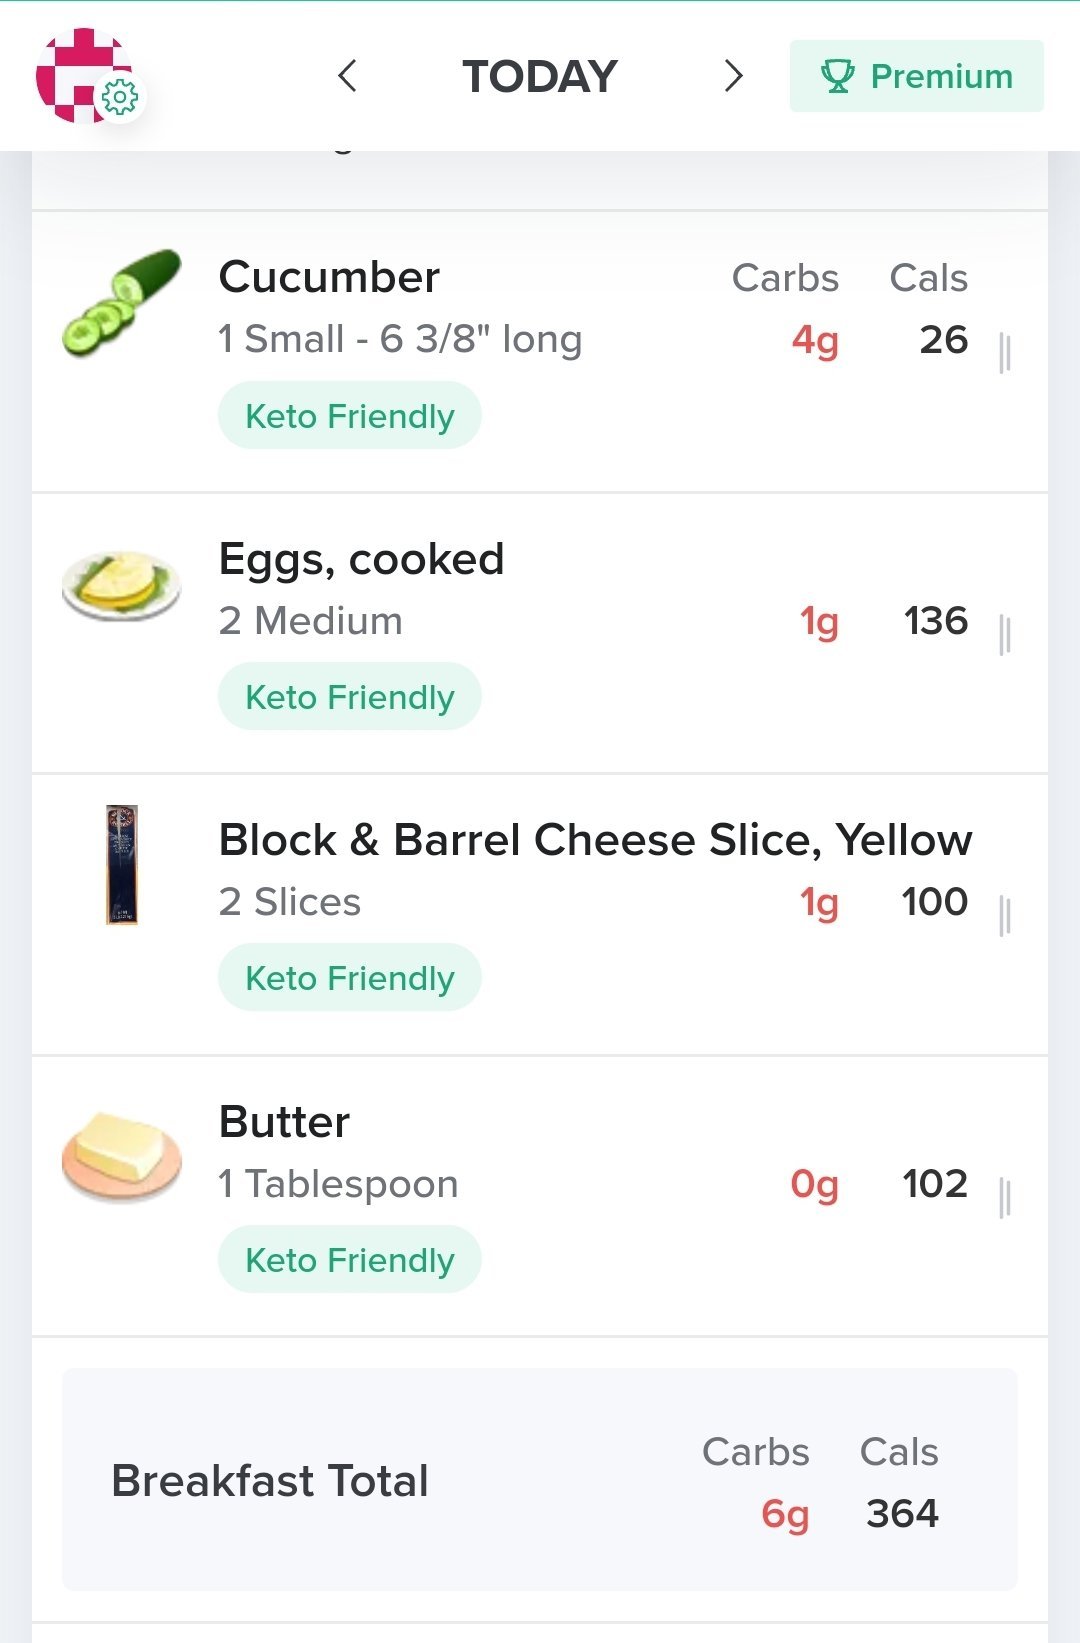Click the cooked Eggs food image

121,585
